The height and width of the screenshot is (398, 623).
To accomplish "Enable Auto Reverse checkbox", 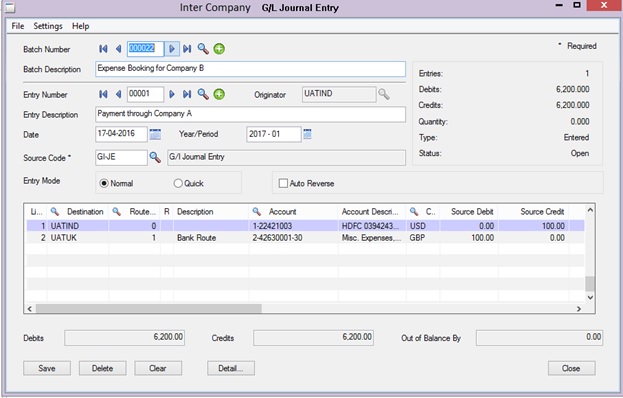I will tap(283, 183).
